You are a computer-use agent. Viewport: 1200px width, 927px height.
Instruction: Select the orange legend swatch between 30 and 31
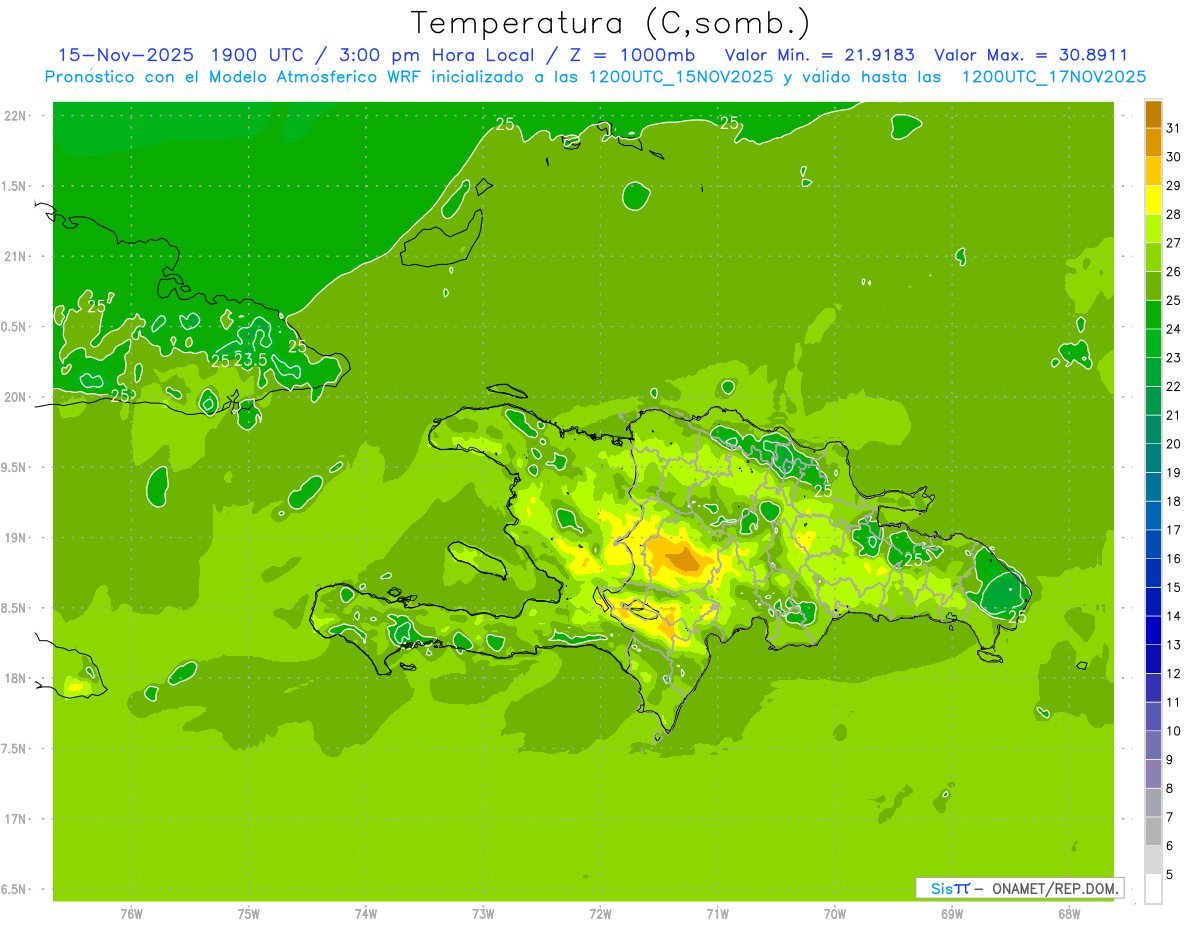tap(1153, 142)
